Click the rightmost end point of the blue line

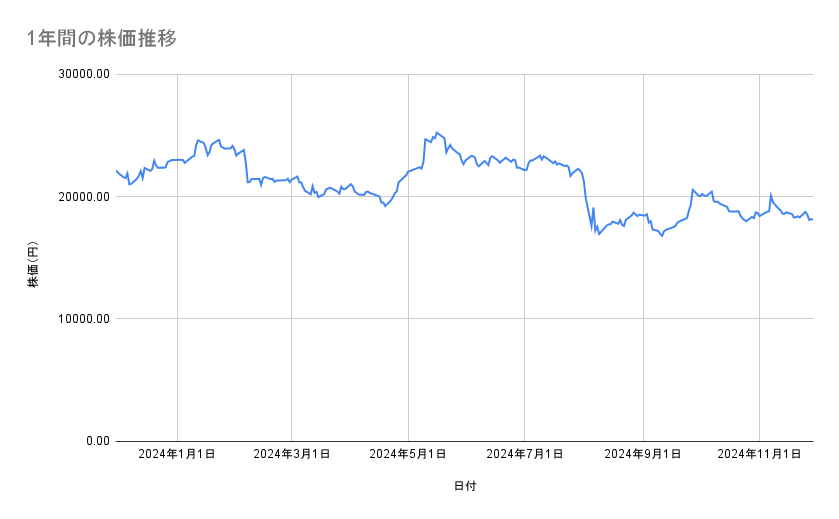[812, 219]
